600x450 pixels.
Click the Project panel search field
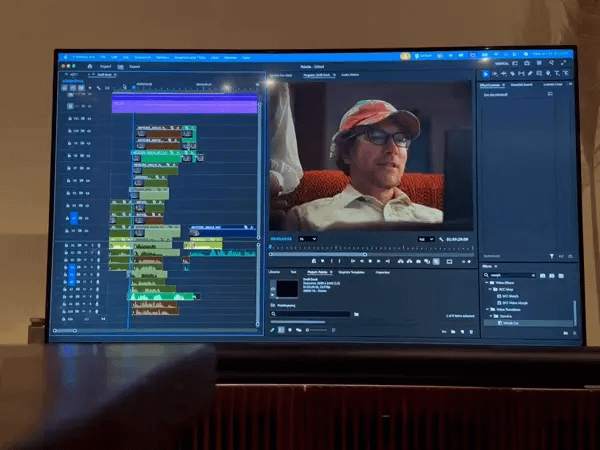click(311, 314)
